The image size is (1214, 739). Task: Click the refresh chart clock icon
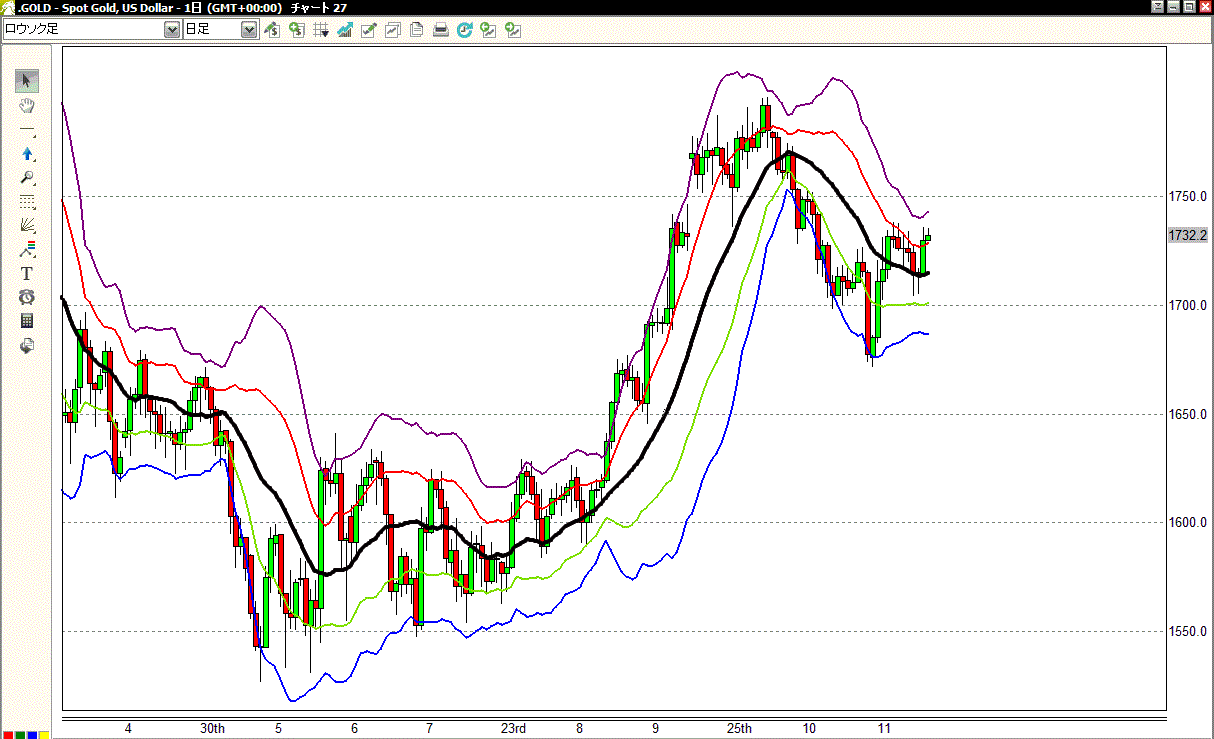465,30
